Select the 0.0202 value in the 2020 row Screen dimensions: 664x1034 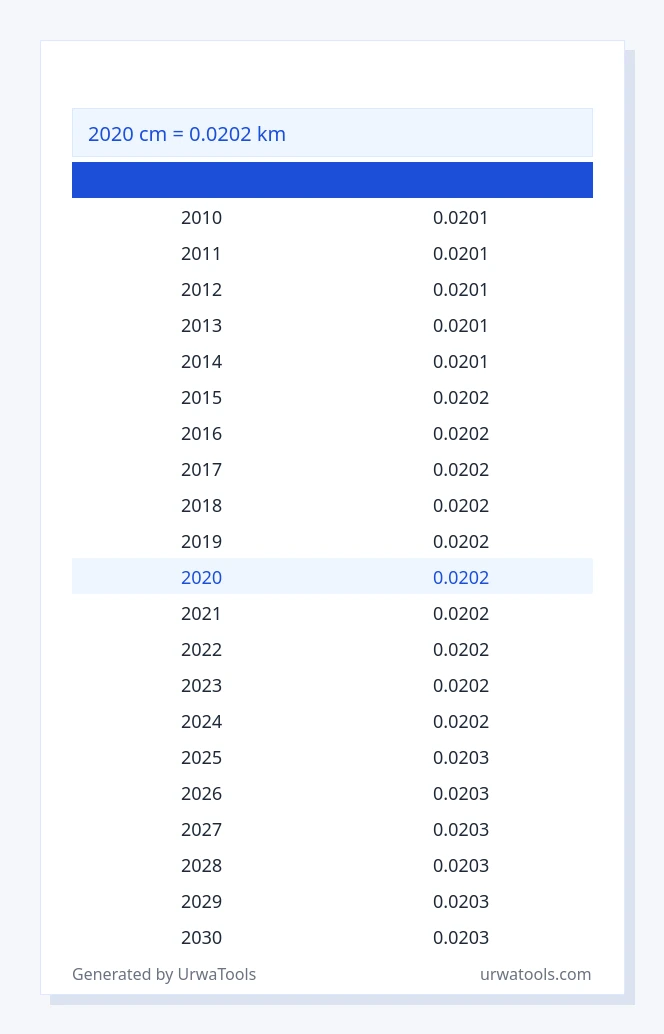tap(461, 577)
